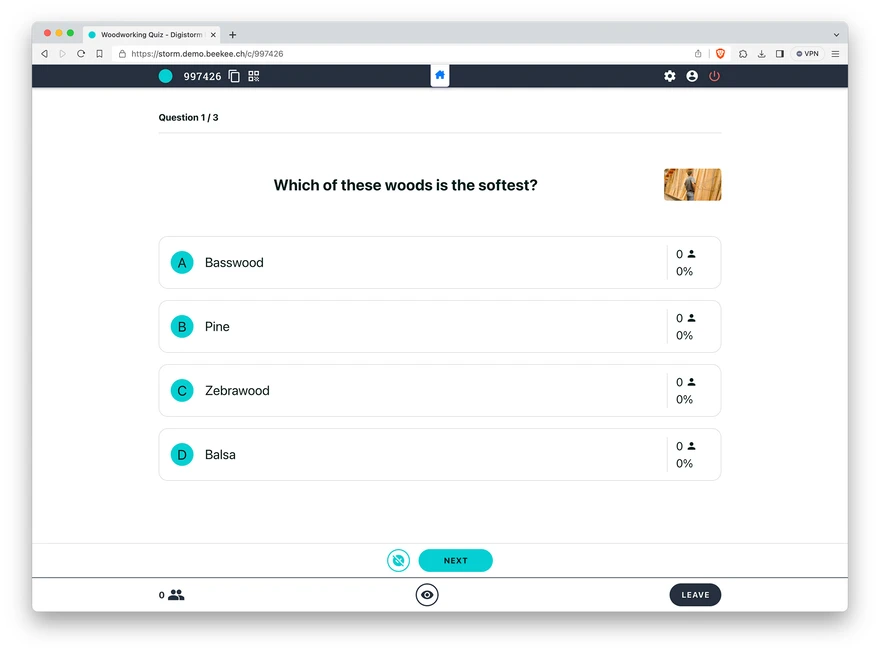This screenshot has width=880, height=654.
Task: Go to the home page icon
Action: click(440, 76)
